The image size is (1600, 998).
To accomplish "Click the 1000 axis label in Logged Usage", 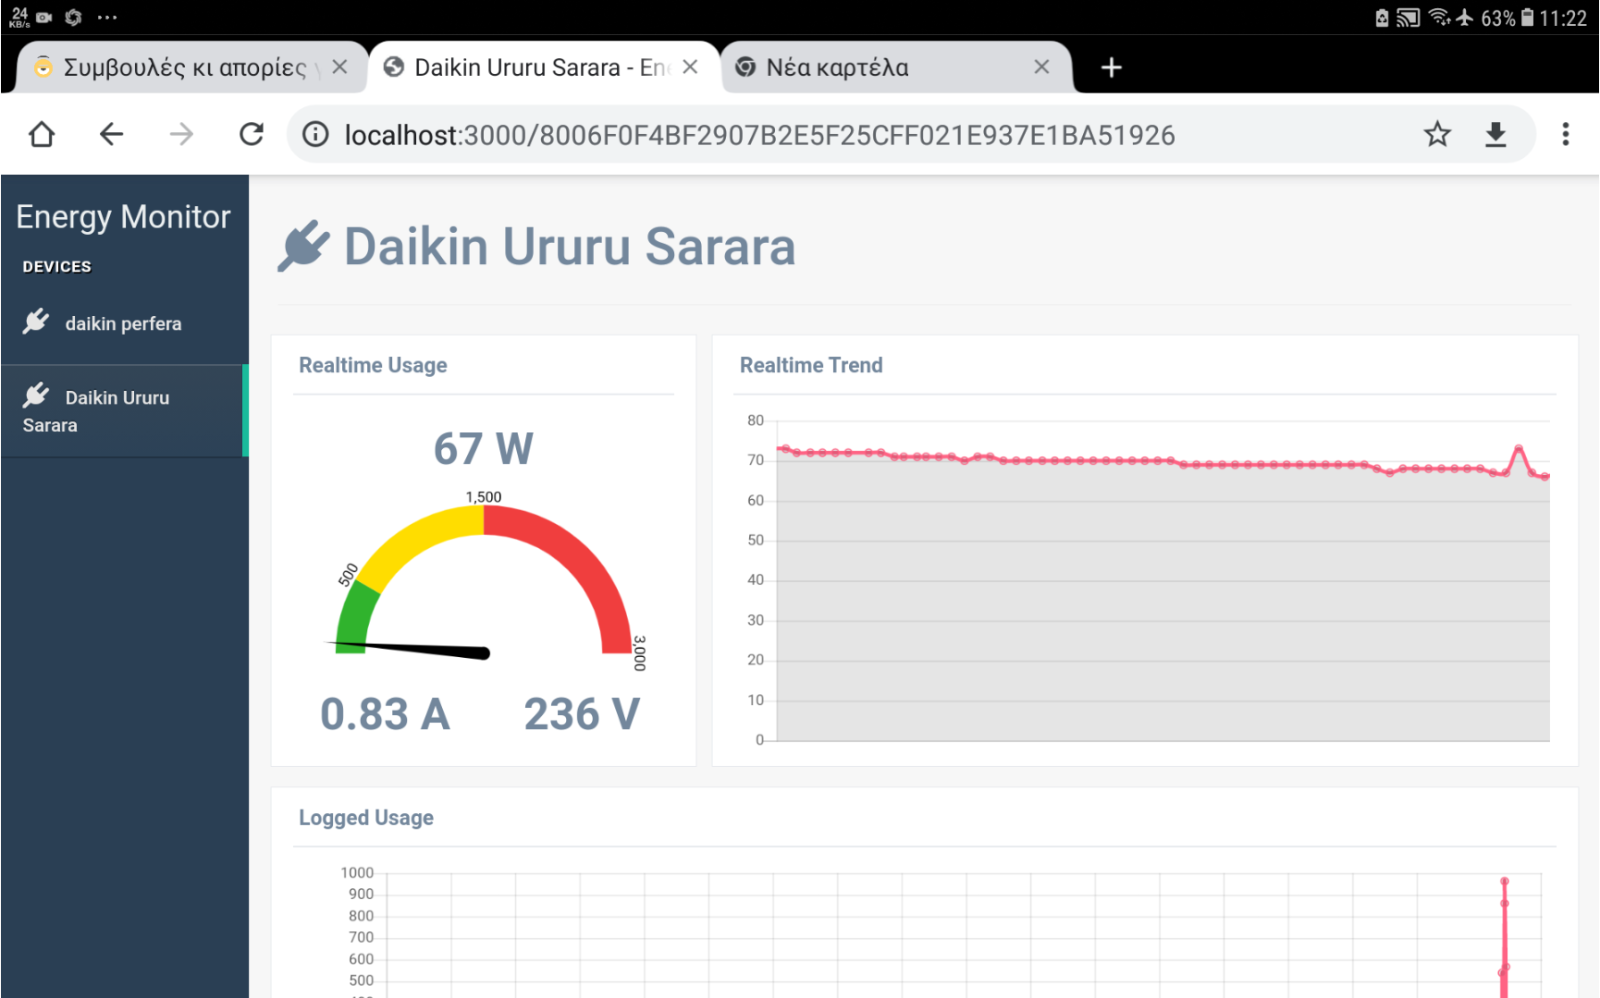I will coord(357,873).
